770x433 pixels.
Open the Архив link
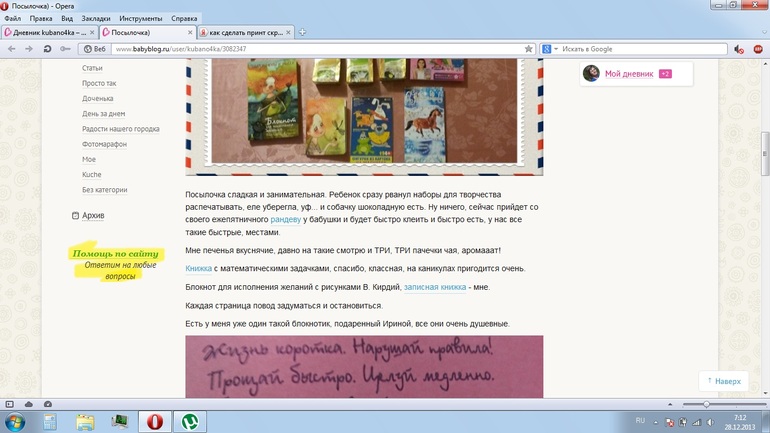93,215
